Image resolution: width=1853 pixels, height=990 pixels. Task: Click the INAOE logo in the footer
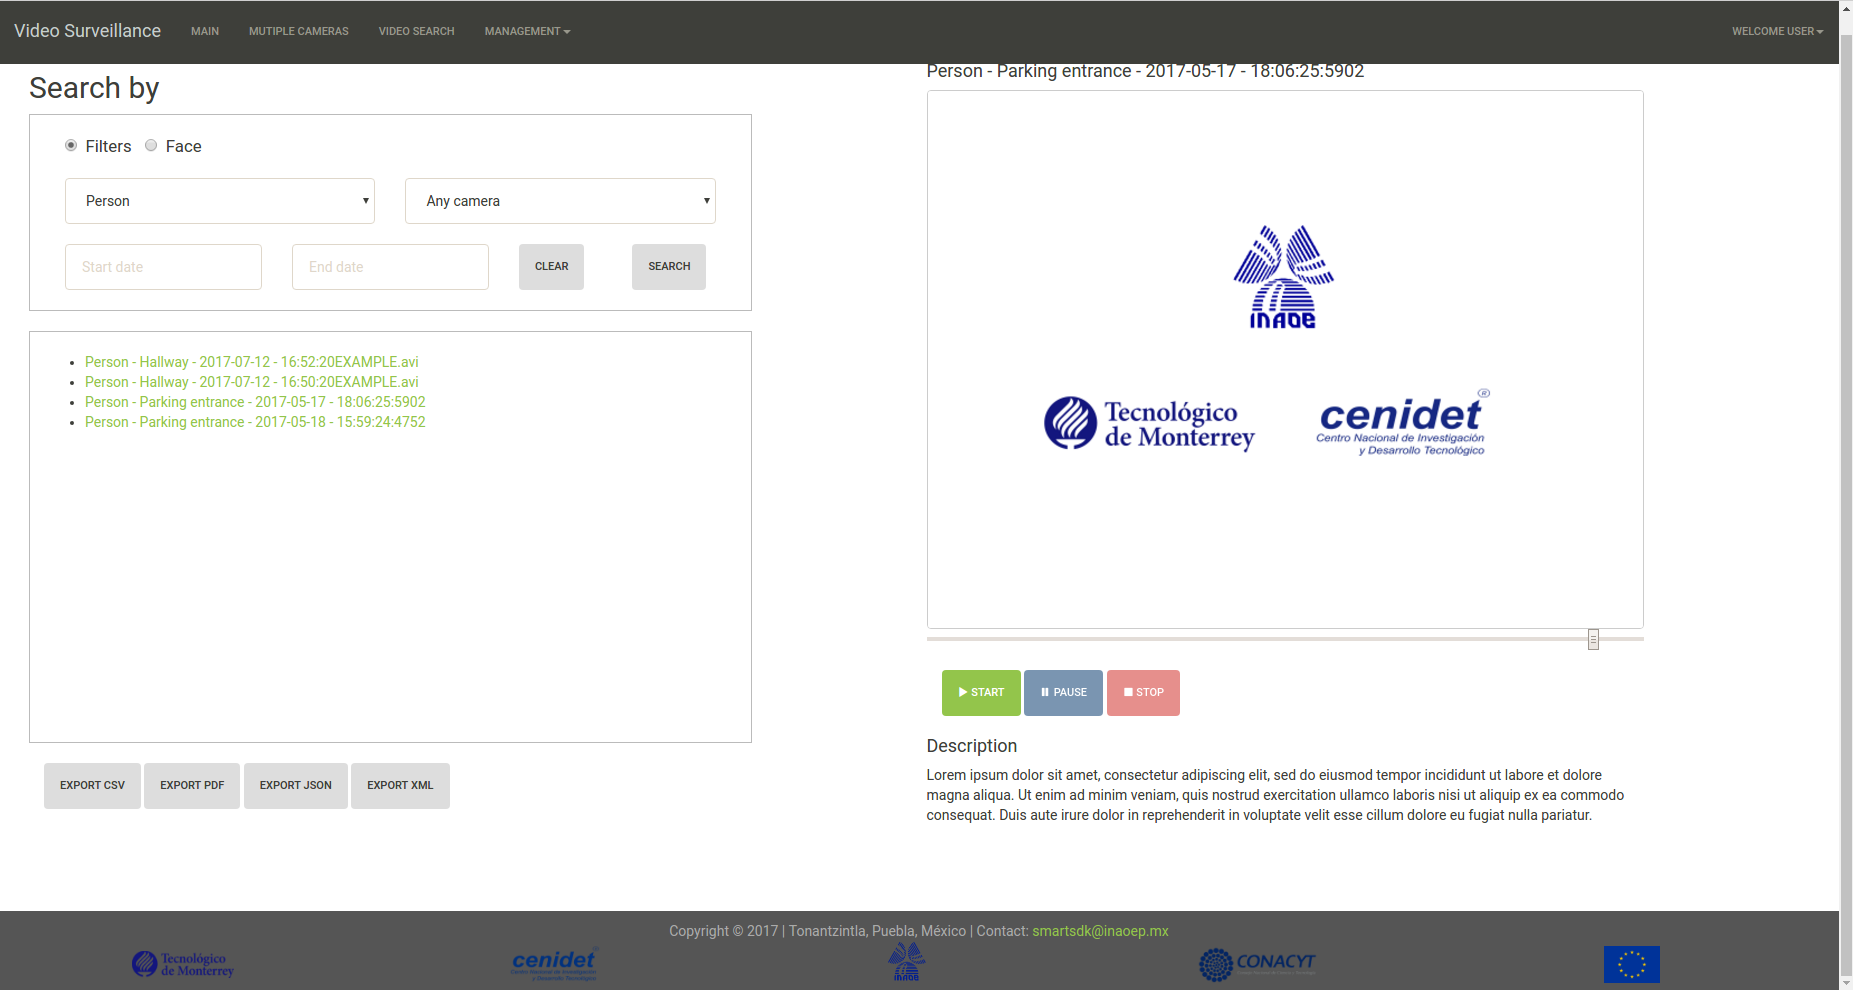pyautogui.click(x=906, y=961)
